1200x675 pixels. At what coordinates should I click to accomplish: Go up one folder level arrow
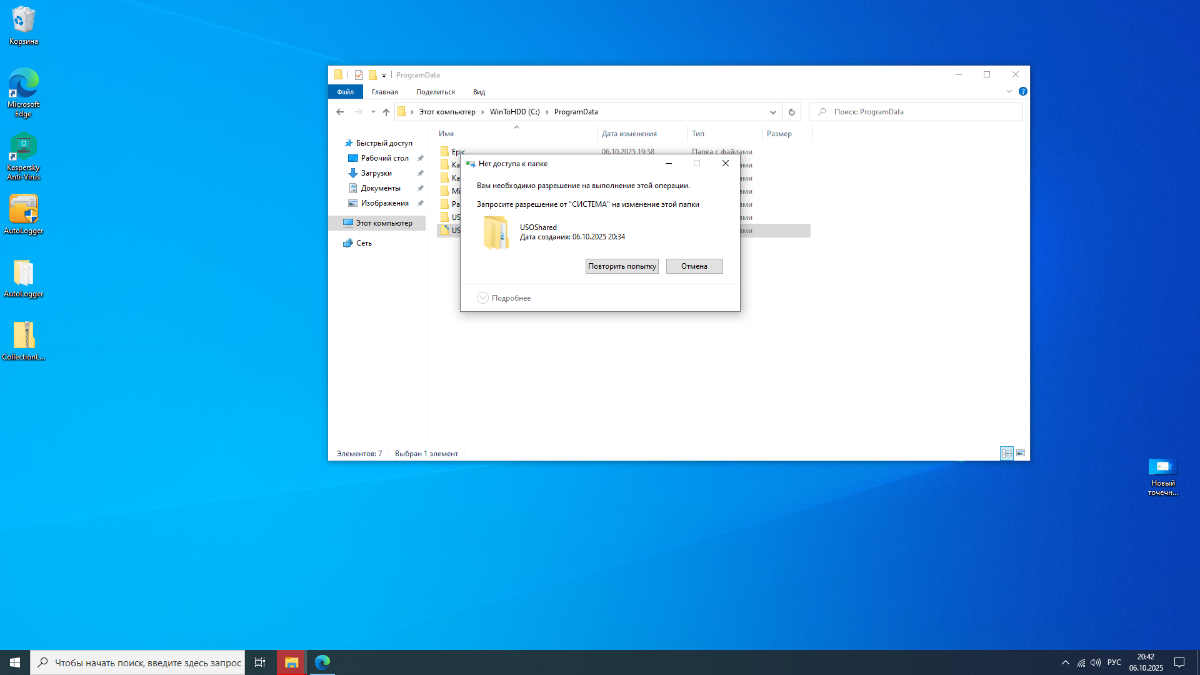click(386, 112)
